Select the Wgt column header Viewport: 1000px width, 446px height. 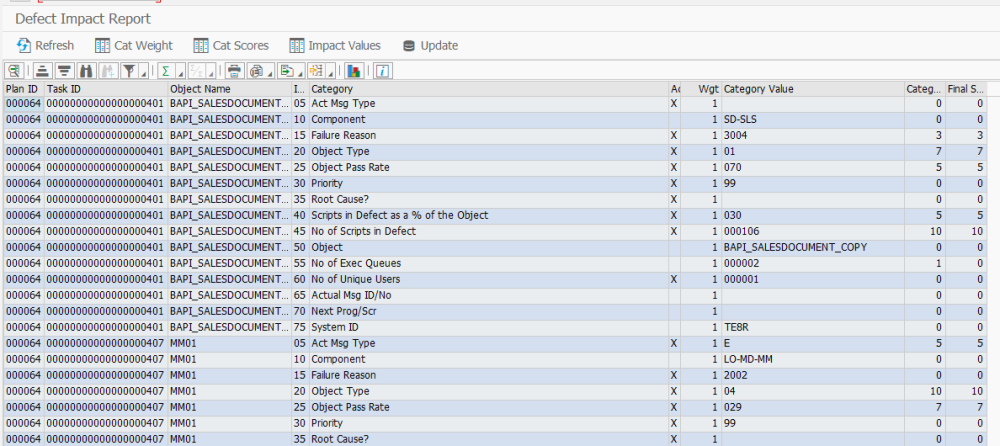[701, 89]
